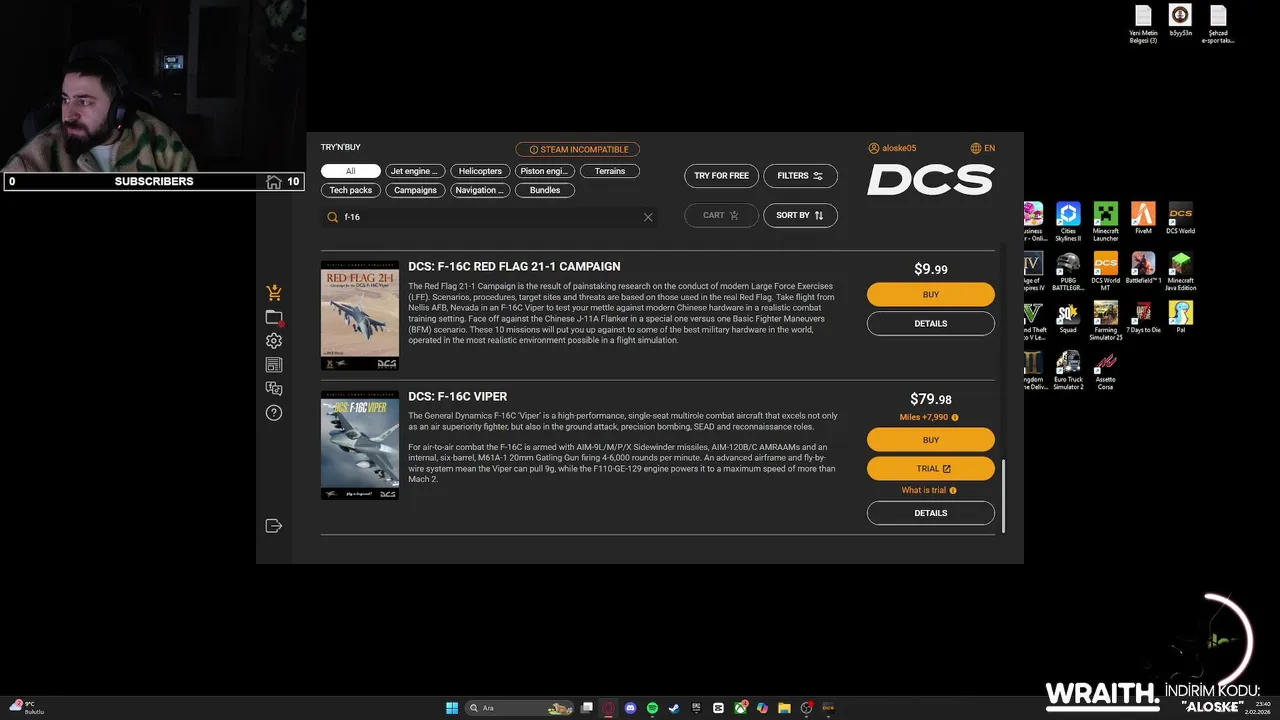Open DETAILS for Red Flag 21-1 Campaign
The height and width of the screenshot is (720, 1280).
pos(931,324)
